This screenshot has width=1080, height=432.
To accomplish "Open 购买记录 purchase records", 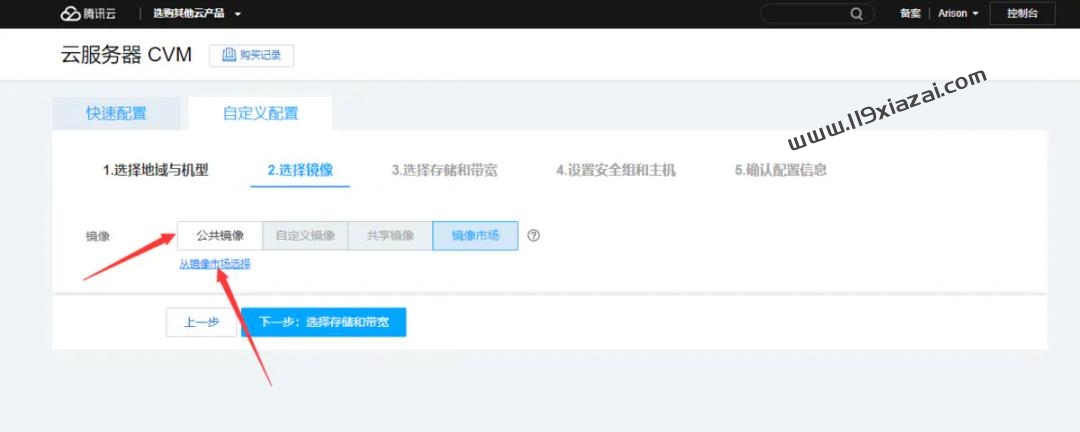I will click(x=251, y=56).
